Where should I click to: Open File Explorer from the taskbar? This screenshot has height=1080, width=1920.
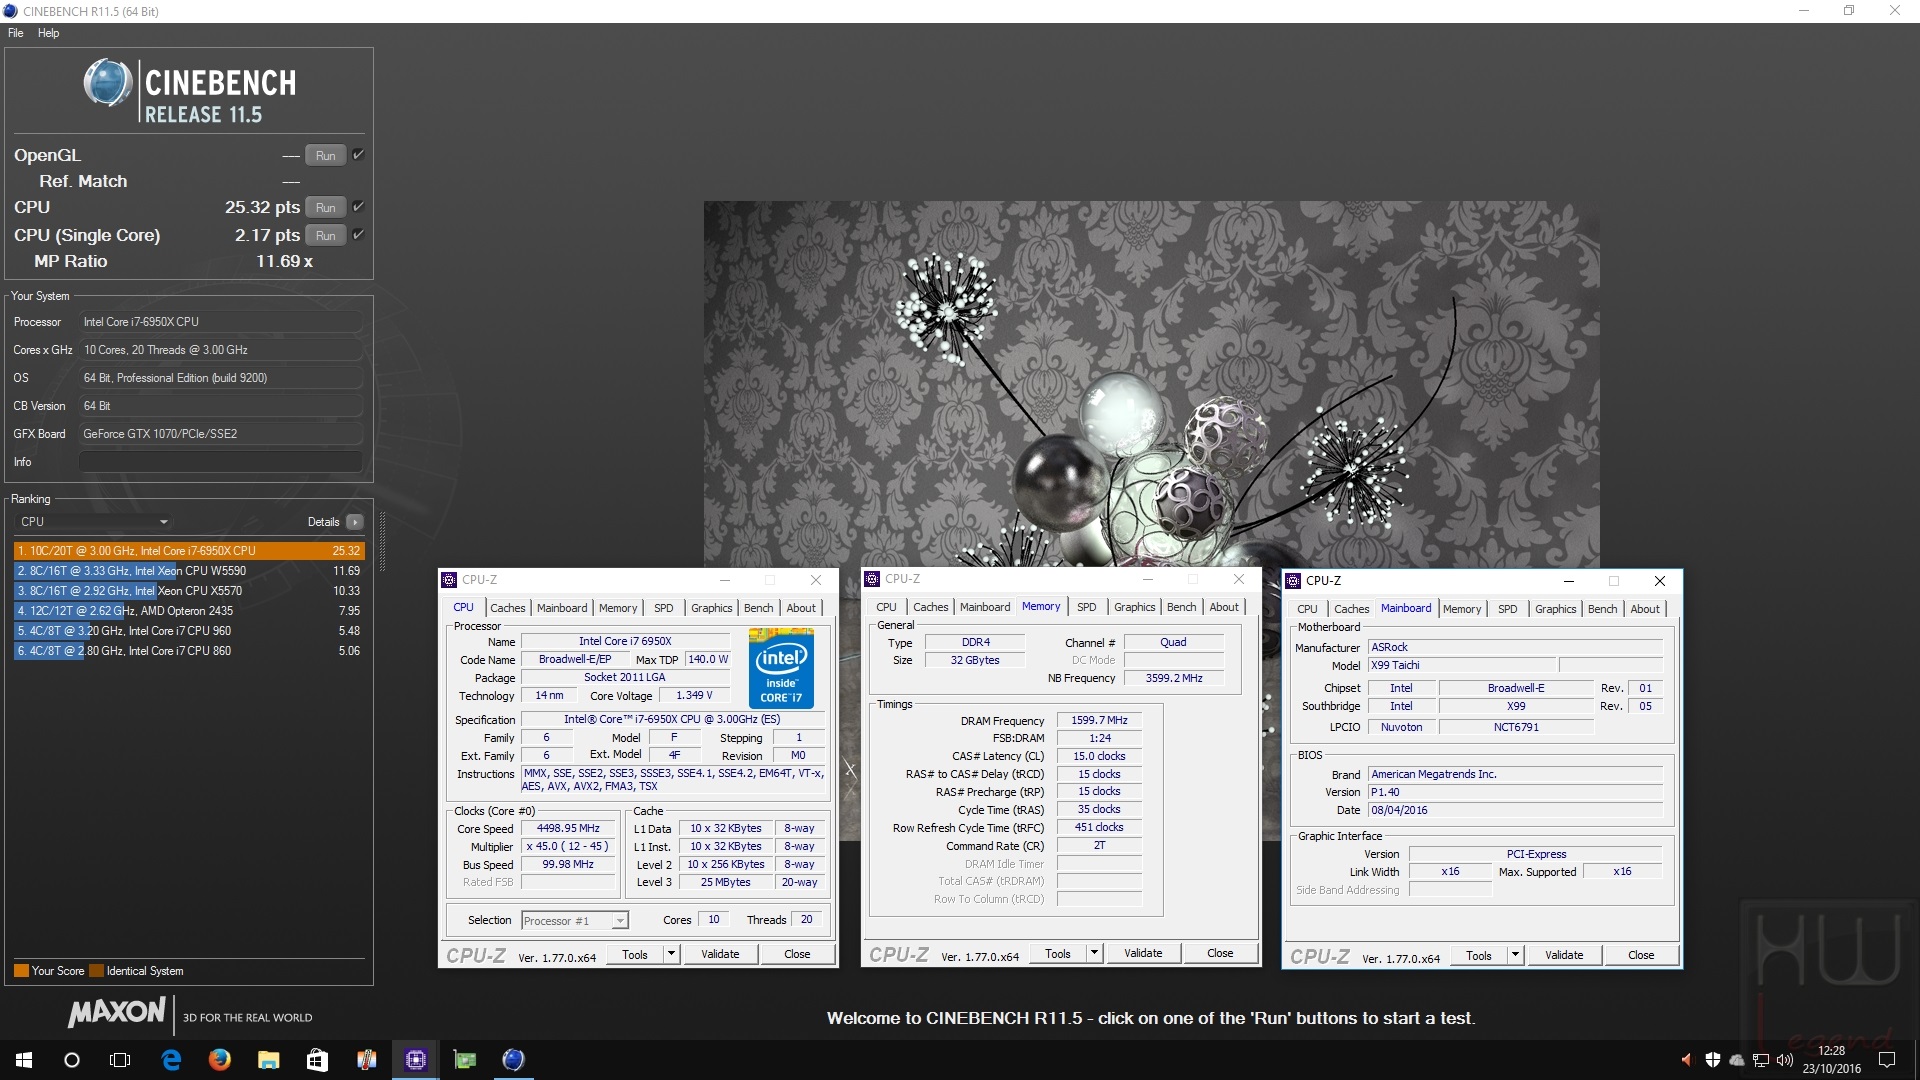click(x=268, y=1060)
